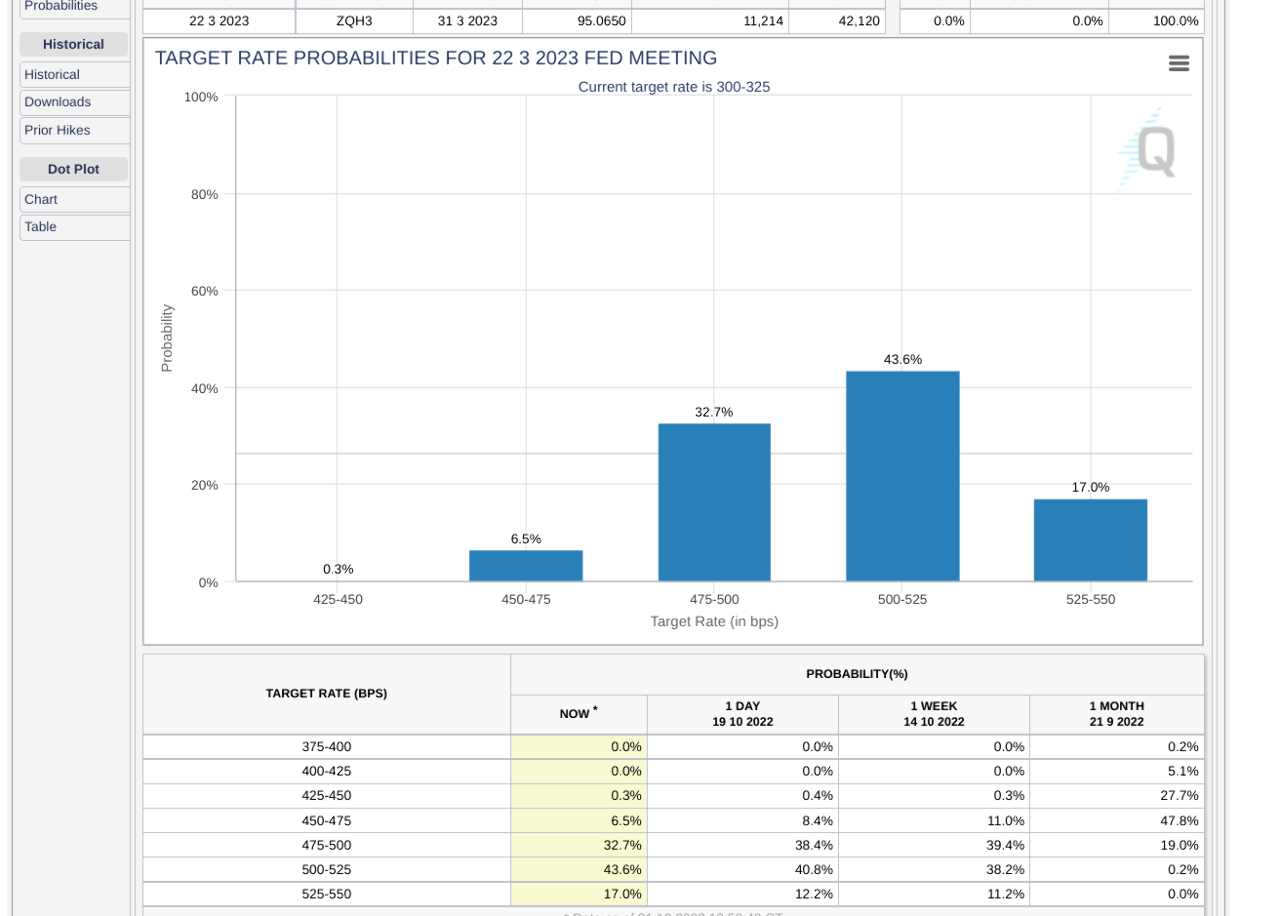Click the TARGET RATE (BPS) table header
This screenshot has height=916, width=1280.
coord(326,692)
